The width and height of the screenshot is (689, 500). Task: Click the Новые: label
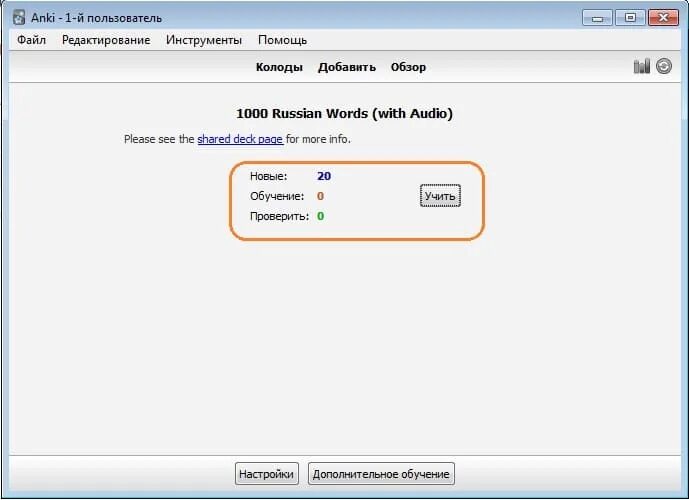tap(268, 176)
